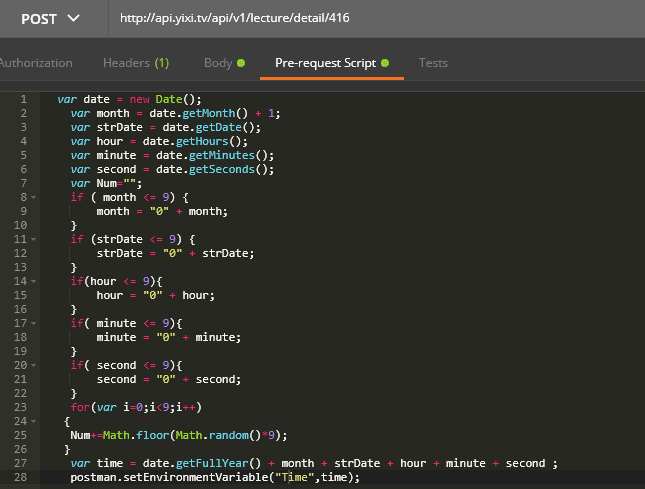Click on 'getMonth' in line 2
Image resolution: width=645 pixels, height=489 pixels.
click(x=209, y=114)
